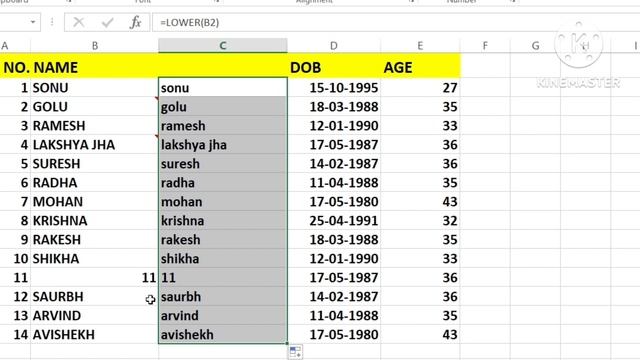
Task: Select the cell containing RAKESH
Action: coord(95,239)
